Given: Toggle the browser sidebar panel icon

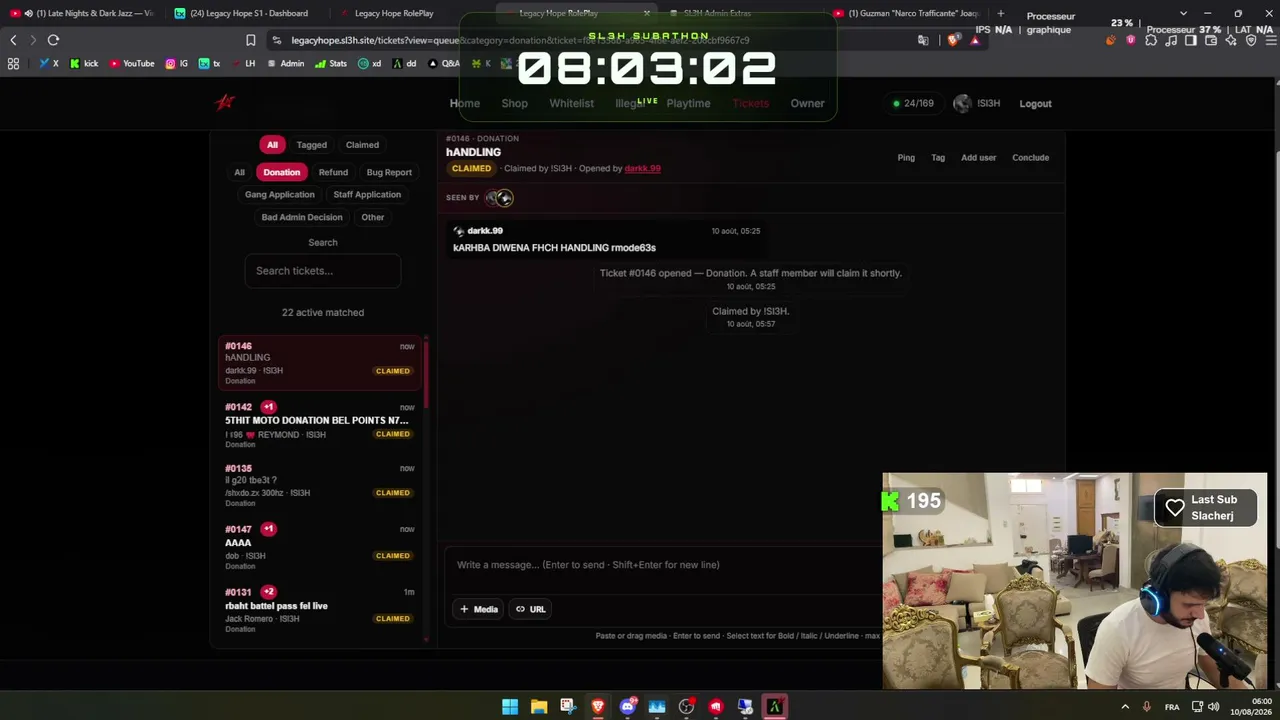Looking at the screenshot, I should [x=1191, y=40].
